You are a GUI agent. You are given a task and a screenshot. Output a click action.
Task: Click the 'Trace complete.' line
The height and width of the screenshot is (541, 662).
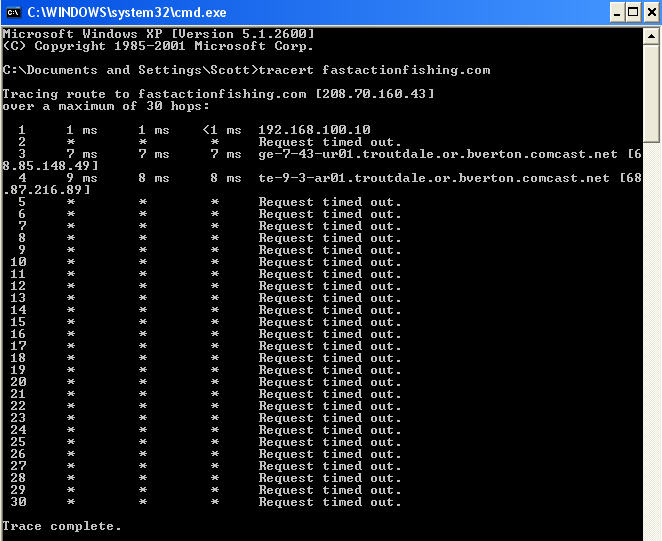62,526
